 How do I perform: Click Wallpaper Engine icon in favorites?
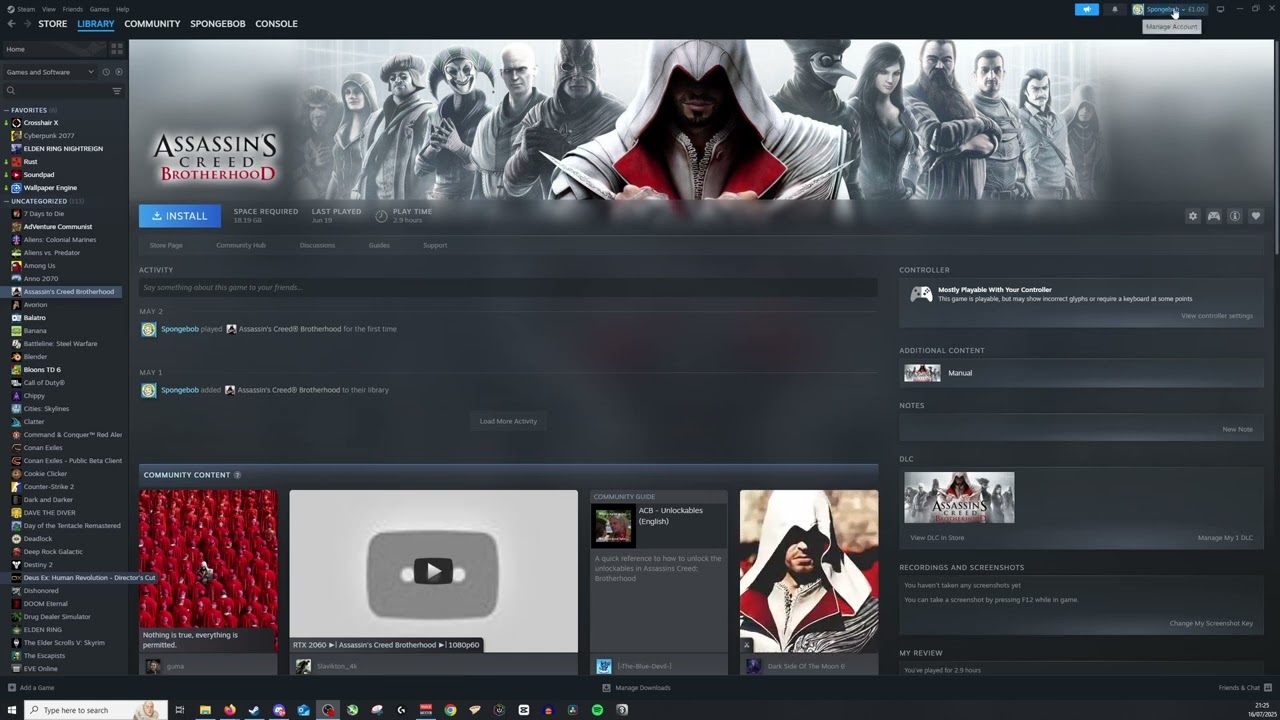[16, 188]
